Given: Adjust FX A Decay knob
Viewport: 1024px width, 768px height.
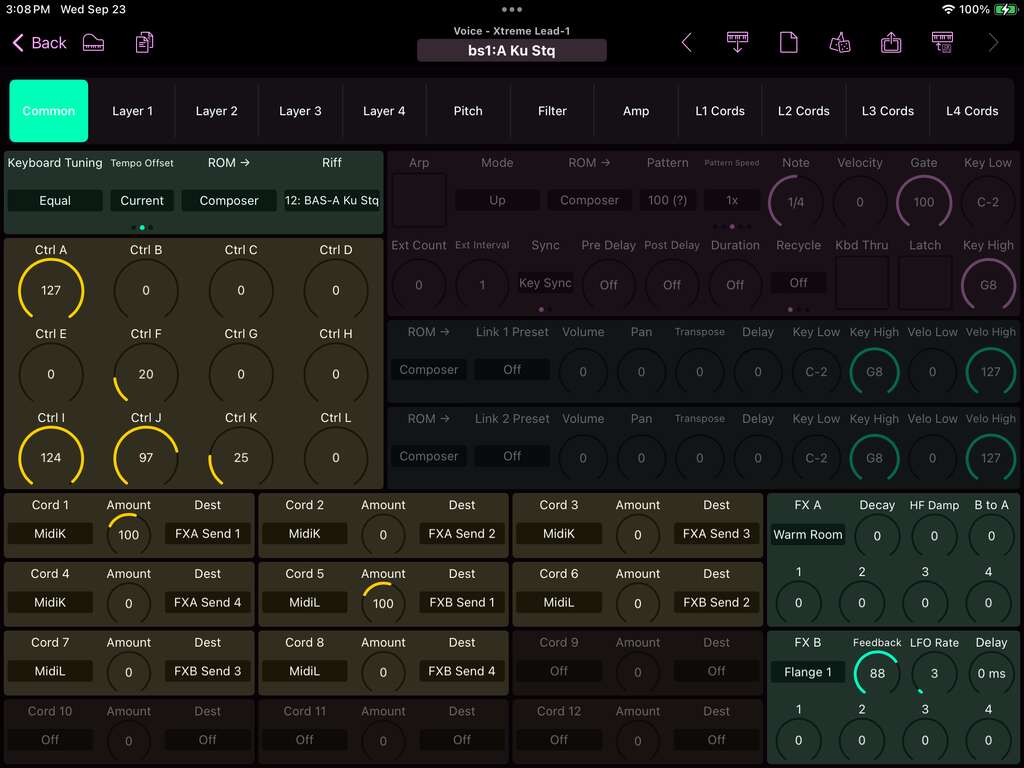Looking at the screenshot, I should tap(877, 536).
